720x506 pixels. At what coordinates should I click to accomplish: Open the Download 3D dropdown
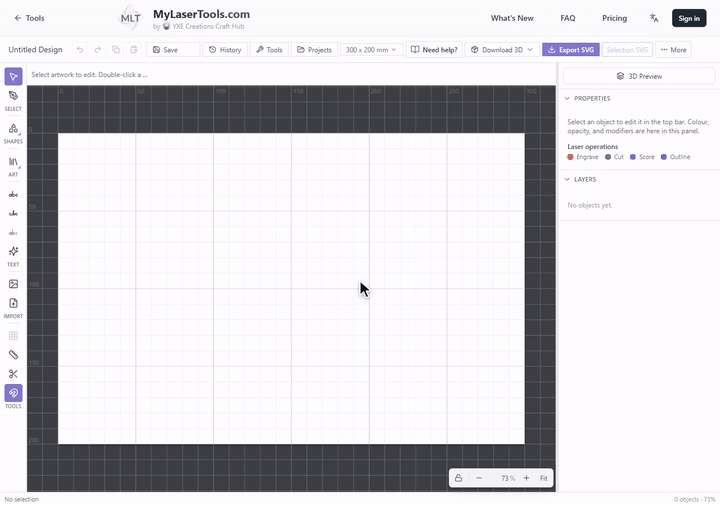502,50
